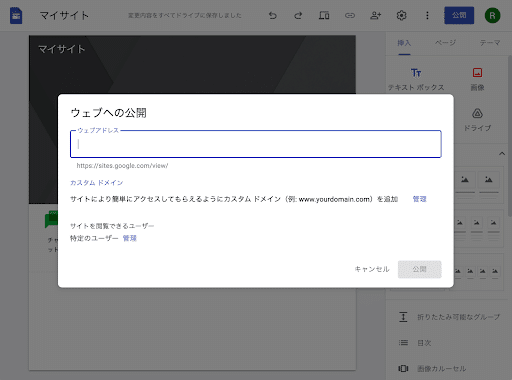Insert from ドライブ icon
This screenshot has height=380, width=512.
(477, 120)
